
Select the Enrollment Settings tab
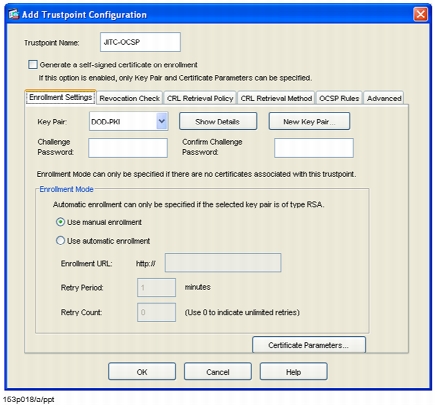pyautogui.click(x=61, y=97)
